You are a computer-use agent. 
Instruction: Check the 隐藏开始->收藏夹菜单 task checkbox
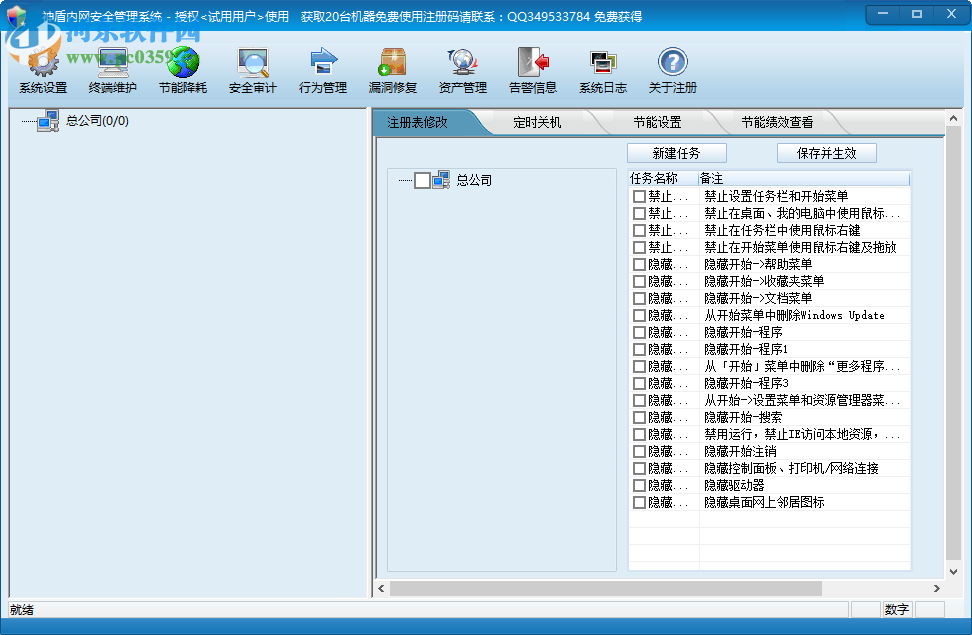pos(639,282)
